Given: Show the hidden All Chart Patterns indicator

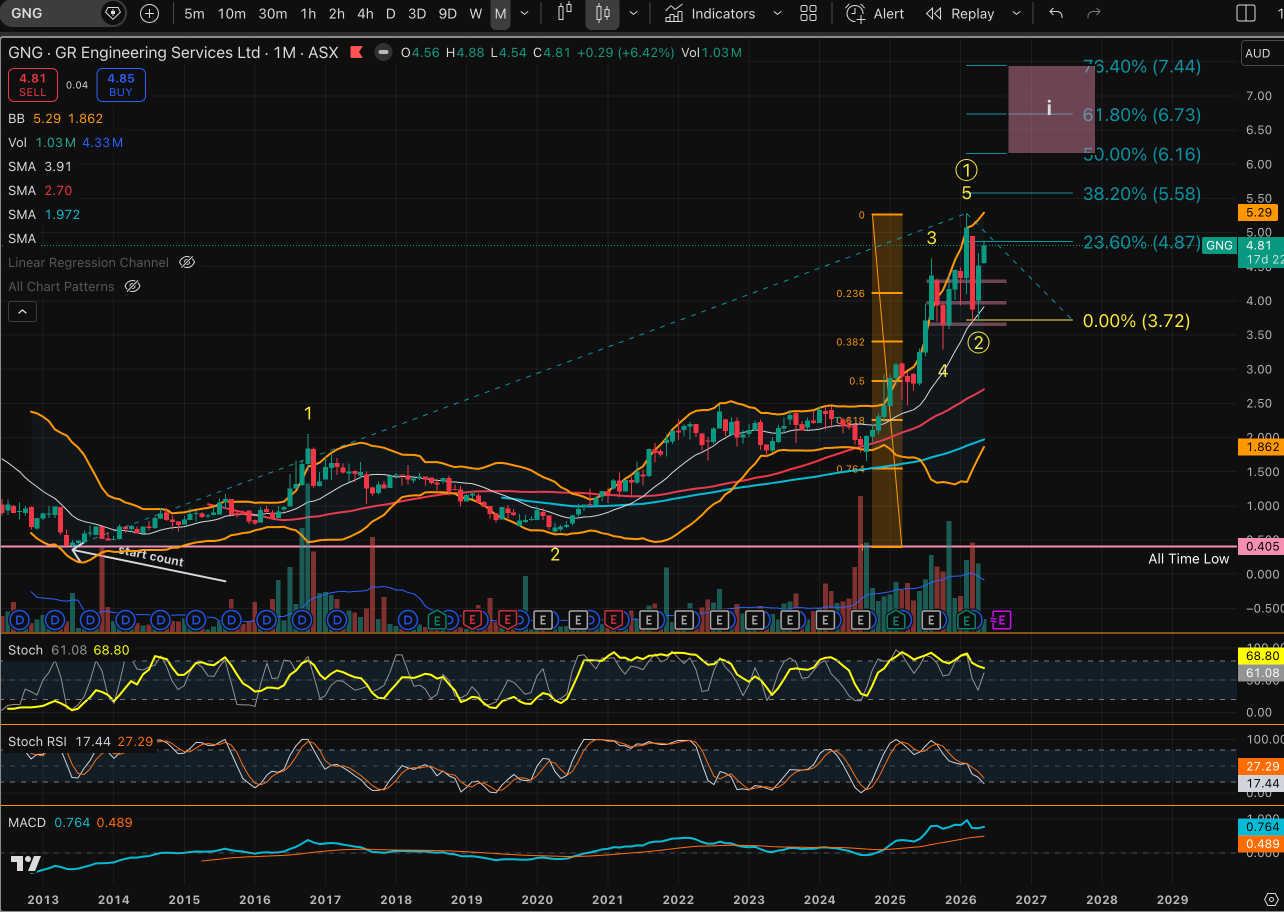Looking at the screenshot, I should 132,286.
